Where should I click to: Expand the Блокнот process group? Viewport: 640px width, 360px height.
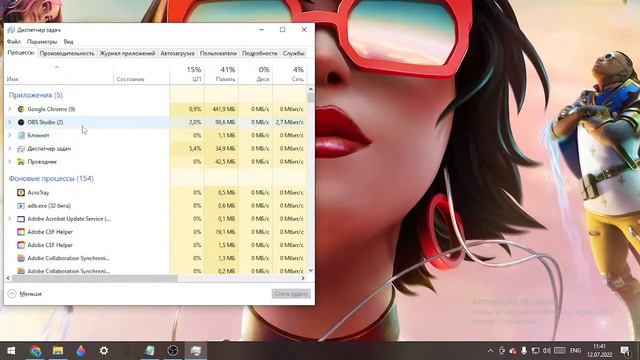[x=9, y=135]
